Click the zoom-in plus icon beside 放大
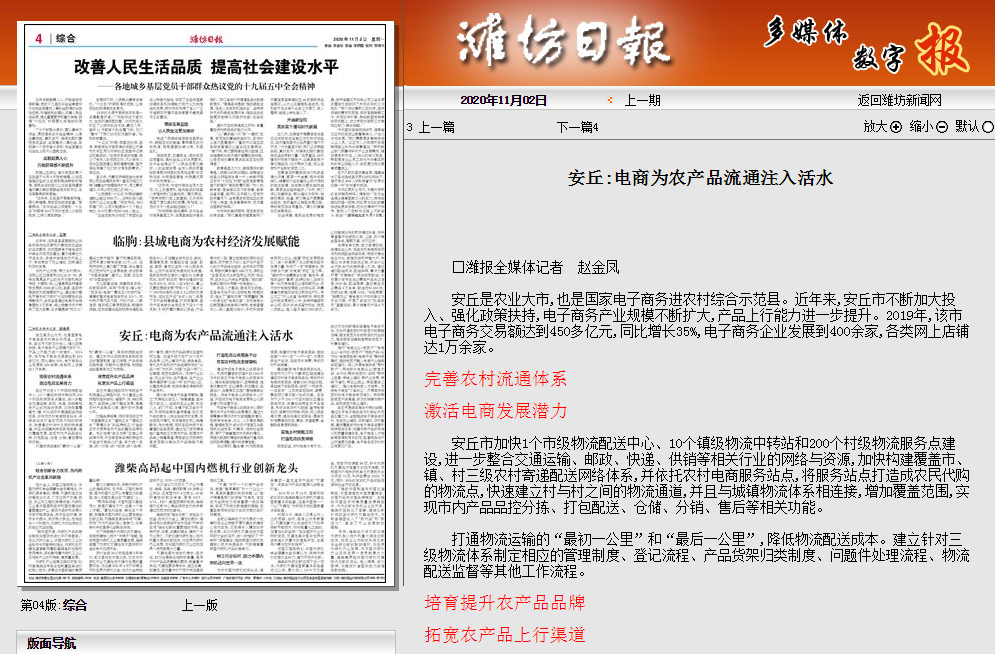The image size is (995, 654). point(896,127)
